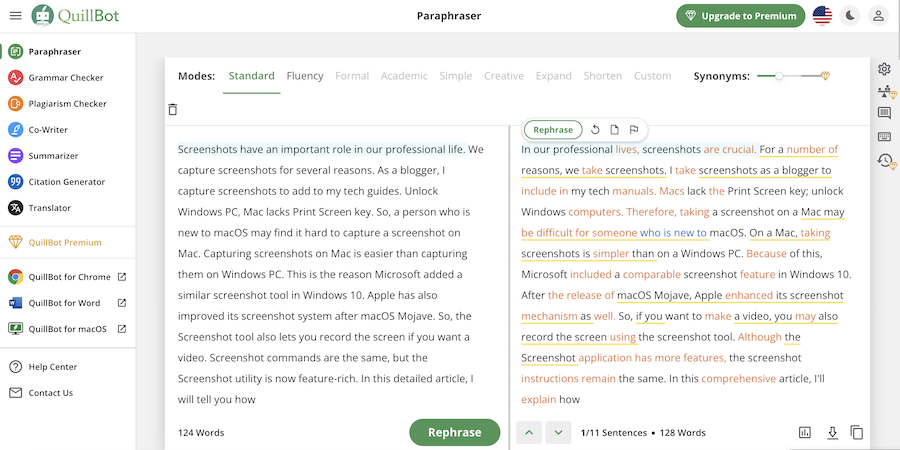Open QuillBot for macOS link

pyautogui.click(x=68, y=329)
